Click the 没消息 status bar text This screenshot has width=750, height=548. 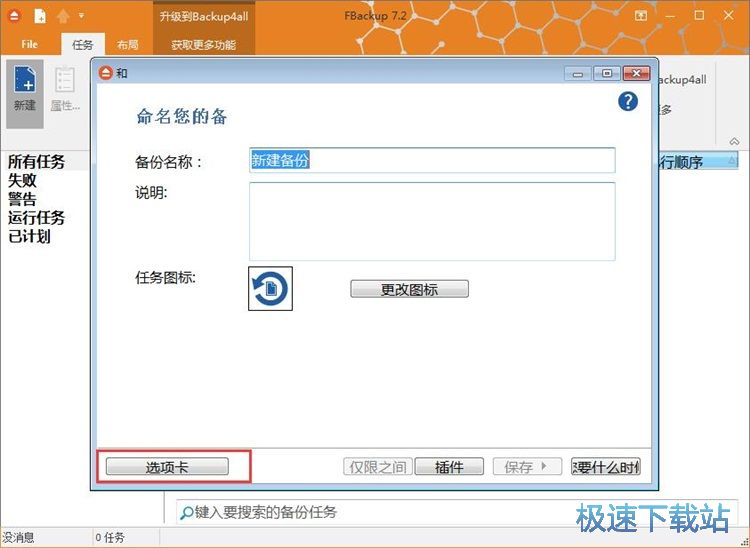(18, 537)
